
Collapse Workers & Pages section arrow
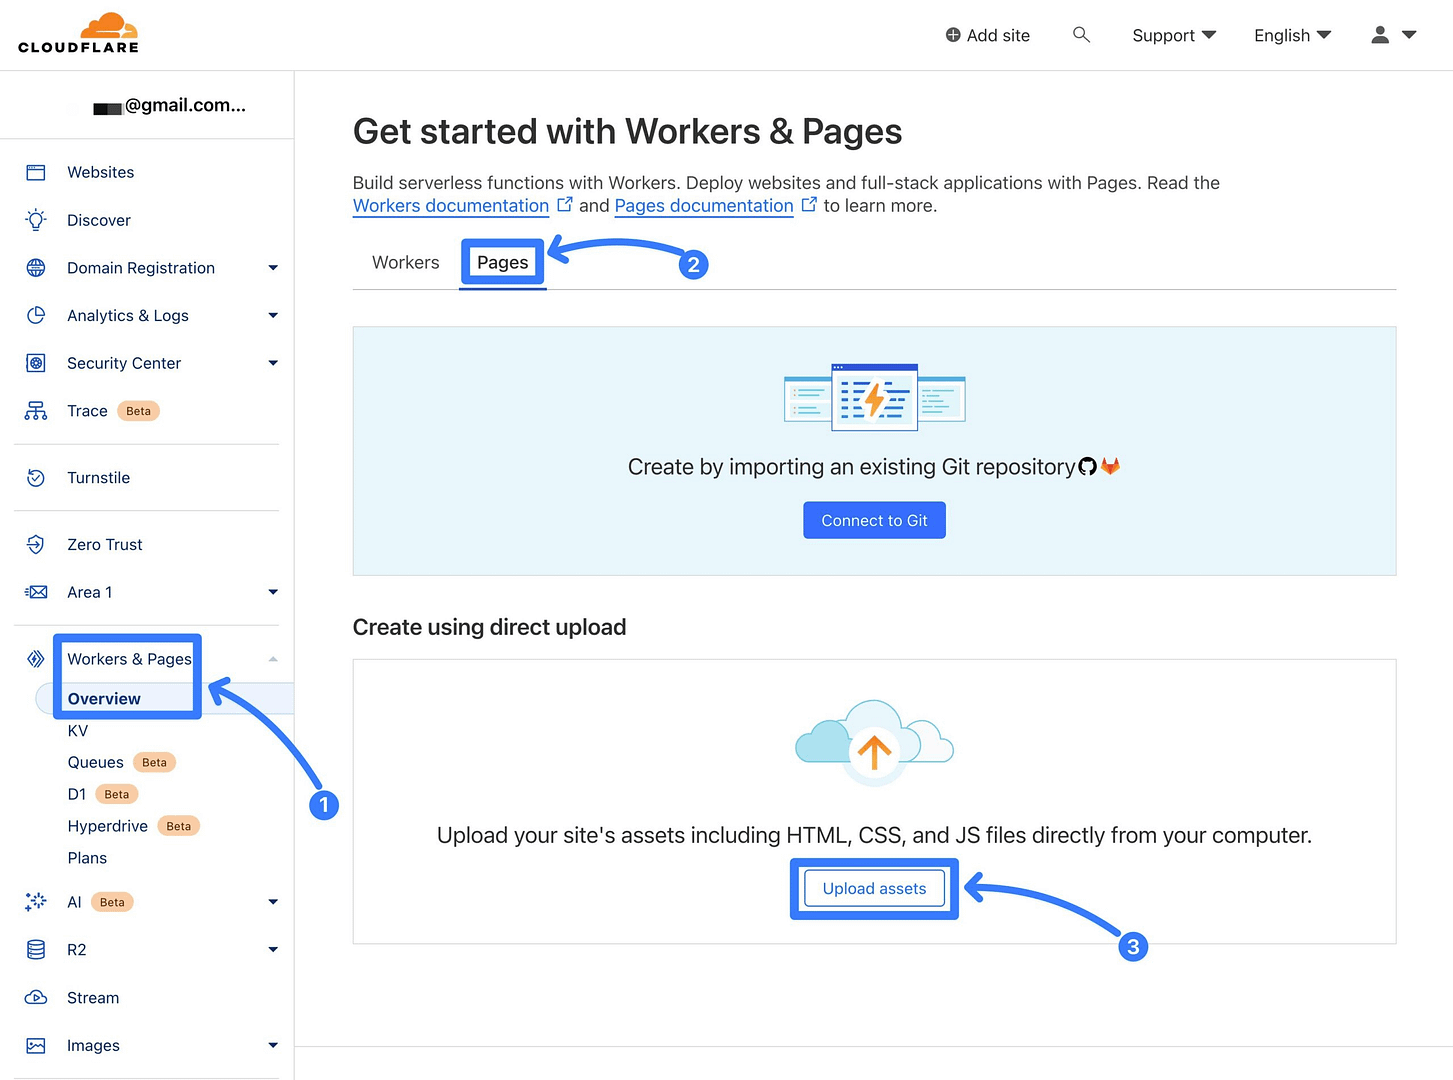point(273,659)
